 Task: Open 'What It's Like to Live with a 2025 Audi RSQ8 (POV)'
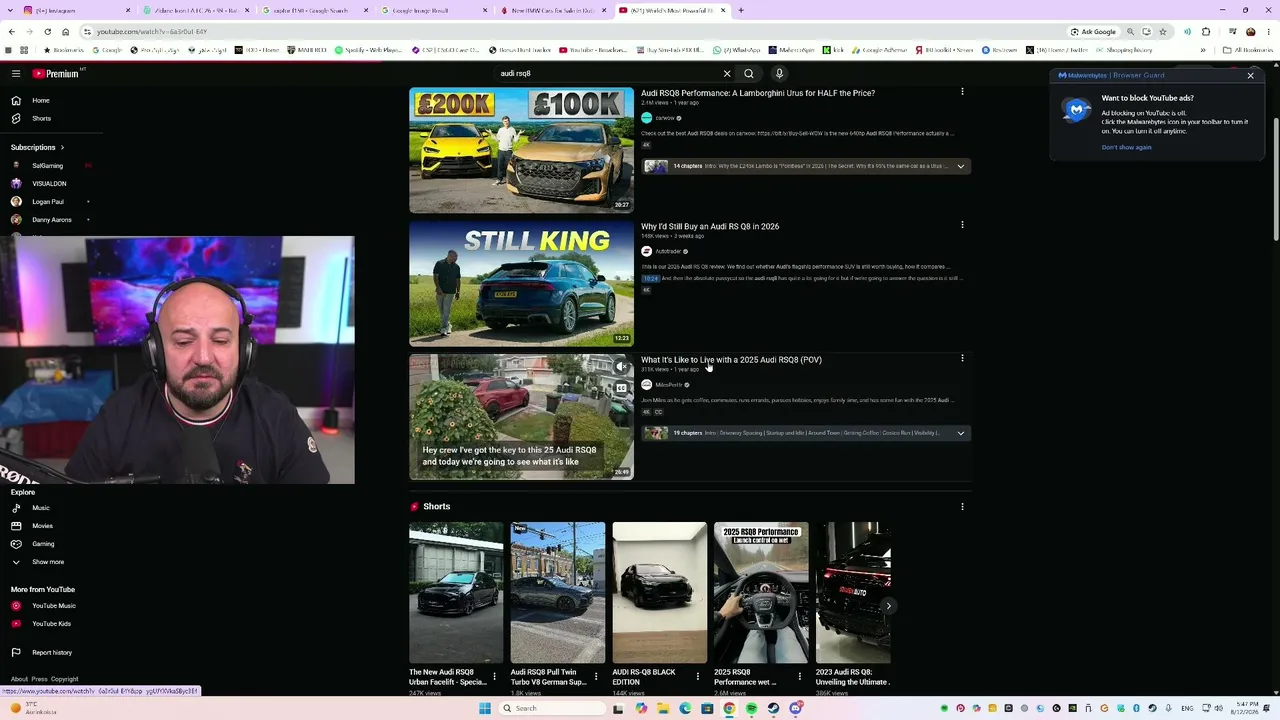point(731,360)
